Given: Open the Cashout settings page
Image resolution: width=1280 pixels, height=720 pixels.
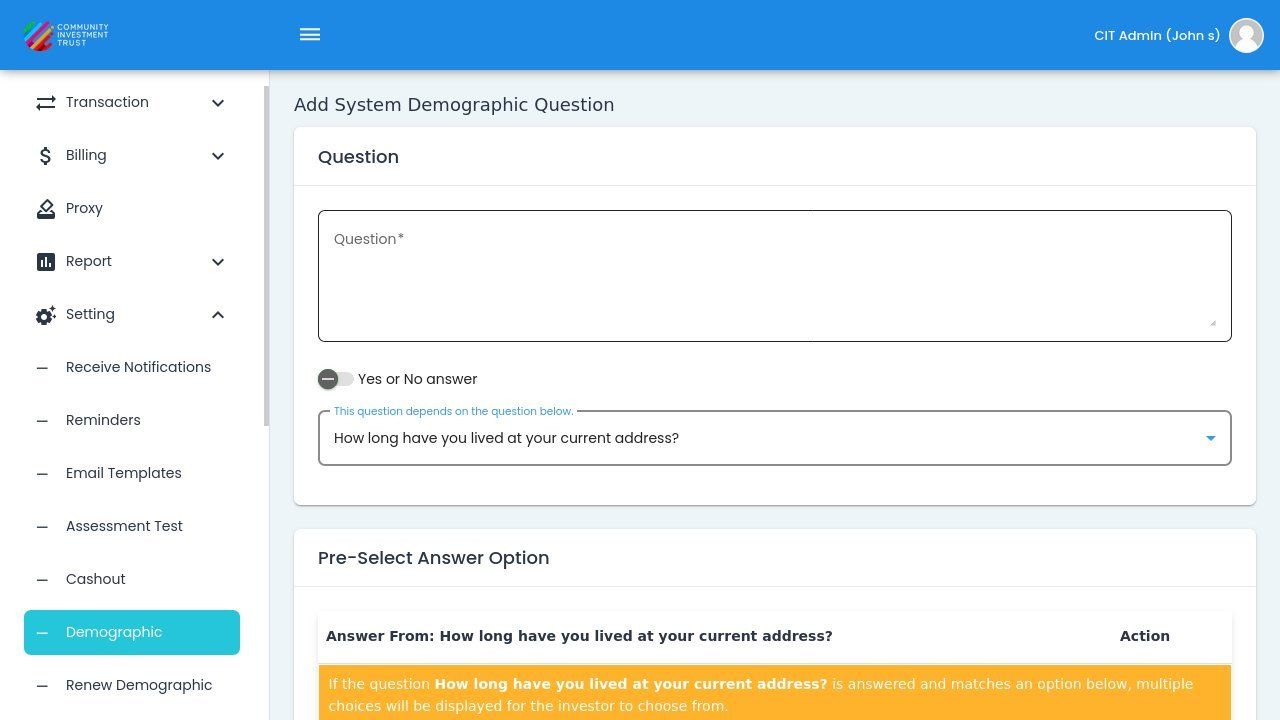Looking at the screenshot, I should (x=96, y=579).
